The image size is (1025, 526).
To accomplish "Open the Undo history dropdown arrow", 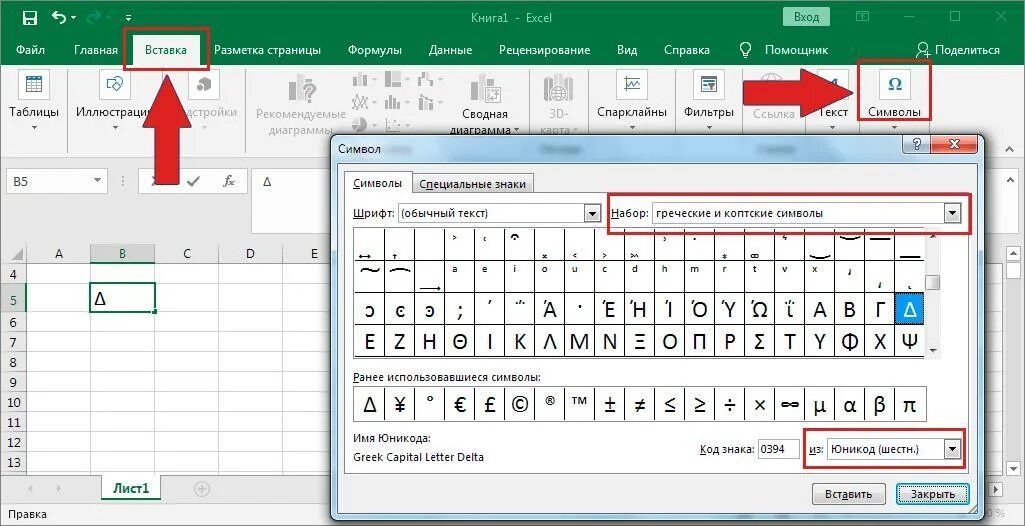I will coord(73,18).
